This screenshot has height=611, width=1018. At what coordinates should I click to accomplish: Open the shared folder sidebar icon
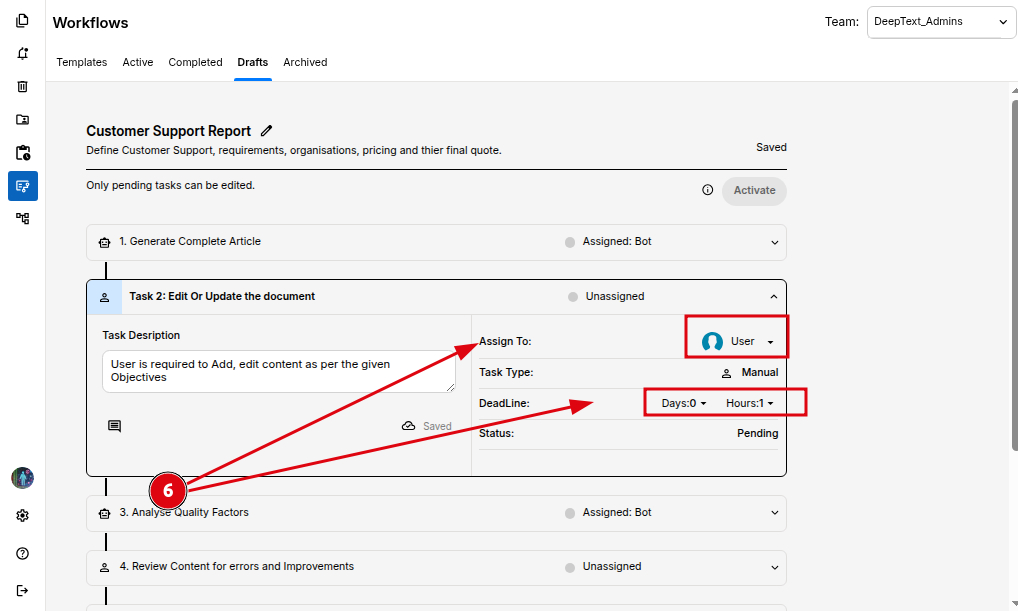point(22,120)
